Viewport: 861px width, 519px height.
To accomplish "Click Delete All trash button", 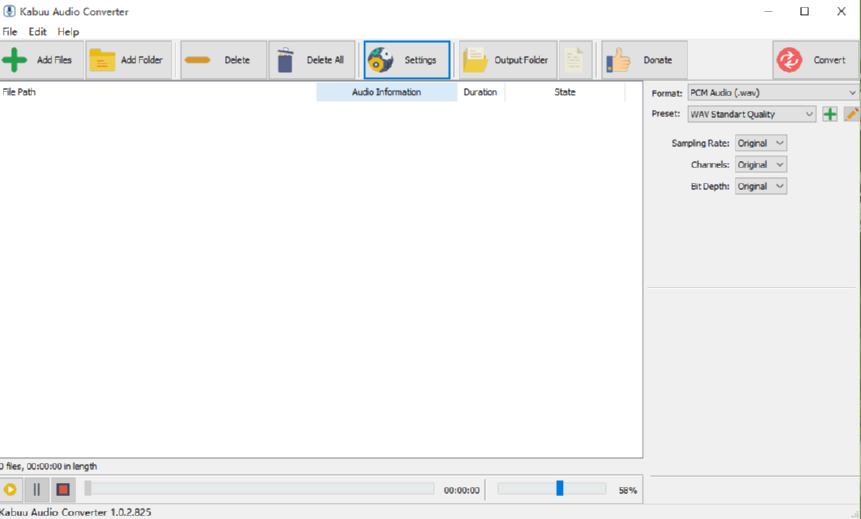I will (311, 60).
